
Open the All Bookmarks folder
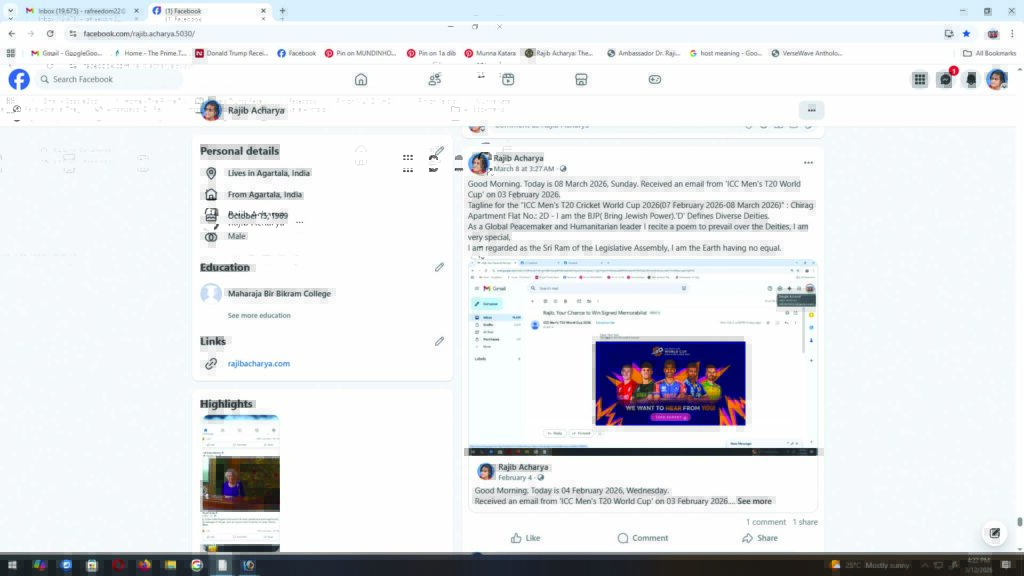pos(989,53)
